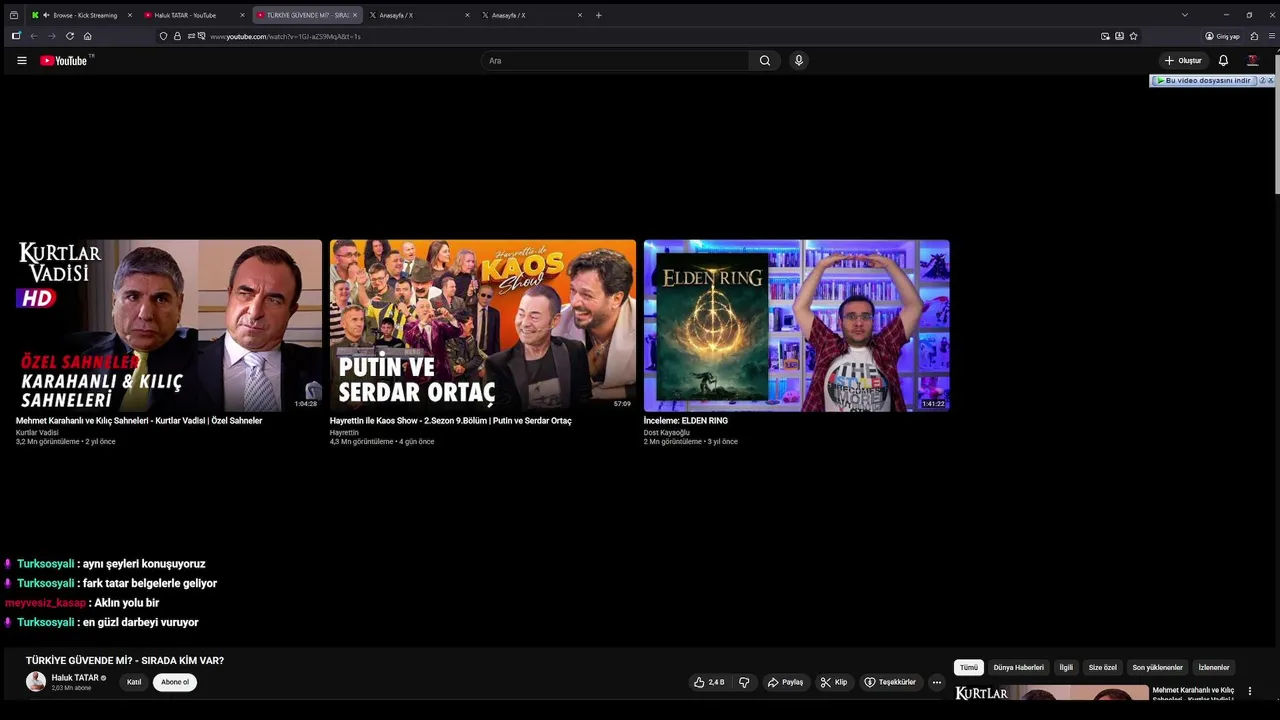The image size is (1280, 720).
Task: Open the browser home page icon
Action: (x=88, y=36)
